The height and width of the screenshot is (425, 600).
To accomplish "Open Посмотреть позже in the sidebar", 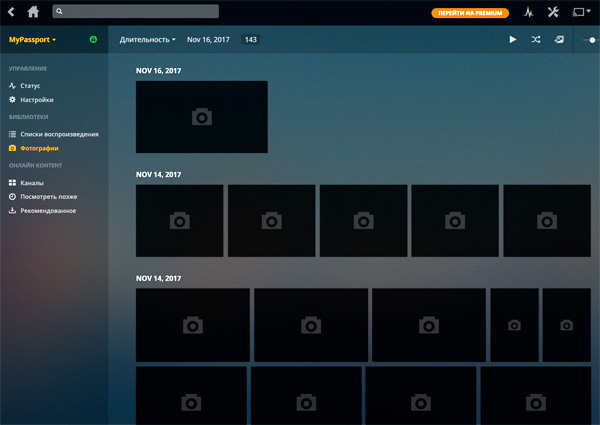I will (47, 197).
